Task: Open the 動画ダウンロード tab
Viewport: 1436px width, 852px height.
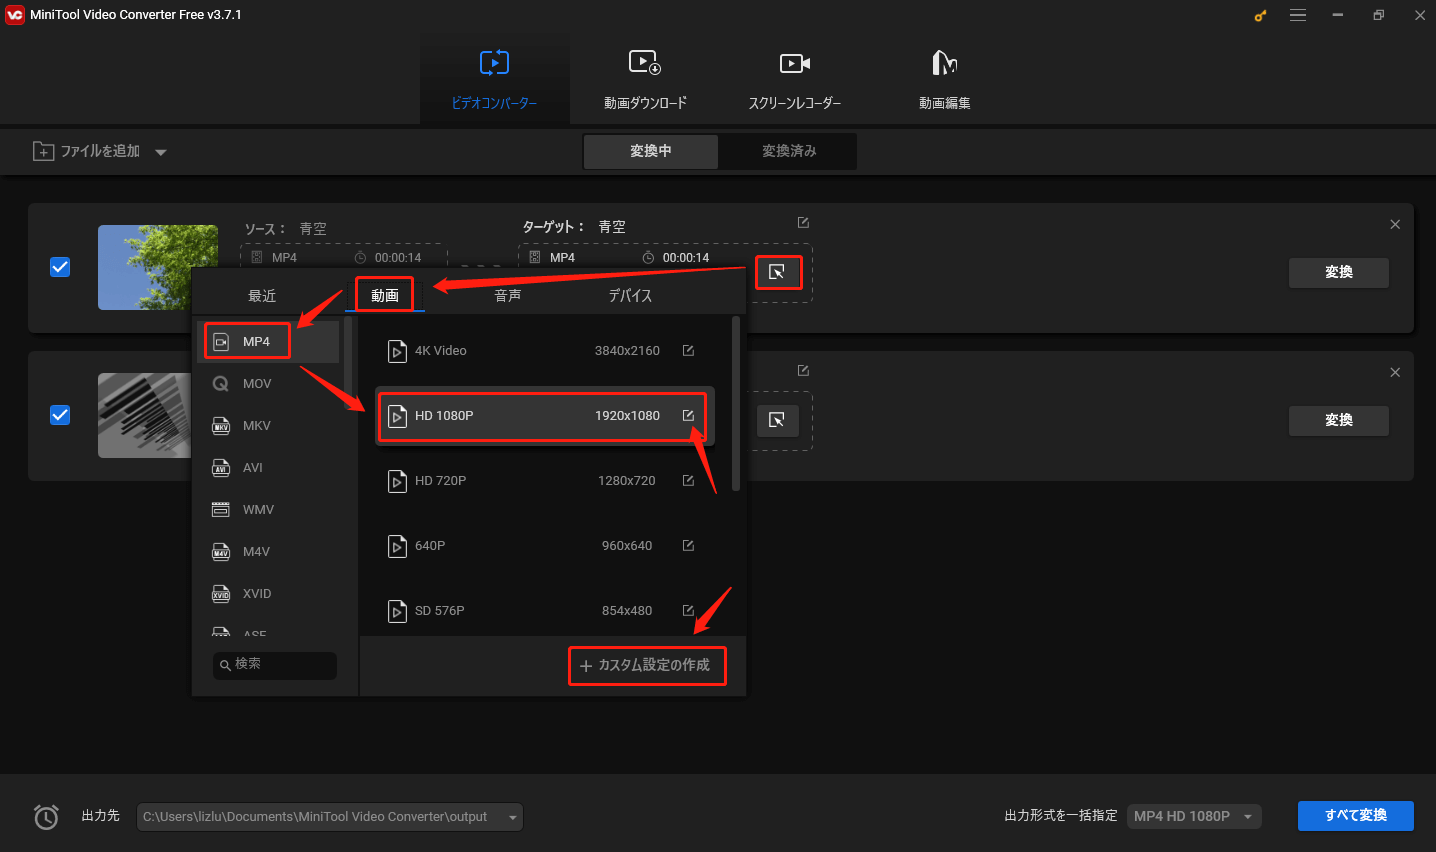Action: (x=645, y=79)
